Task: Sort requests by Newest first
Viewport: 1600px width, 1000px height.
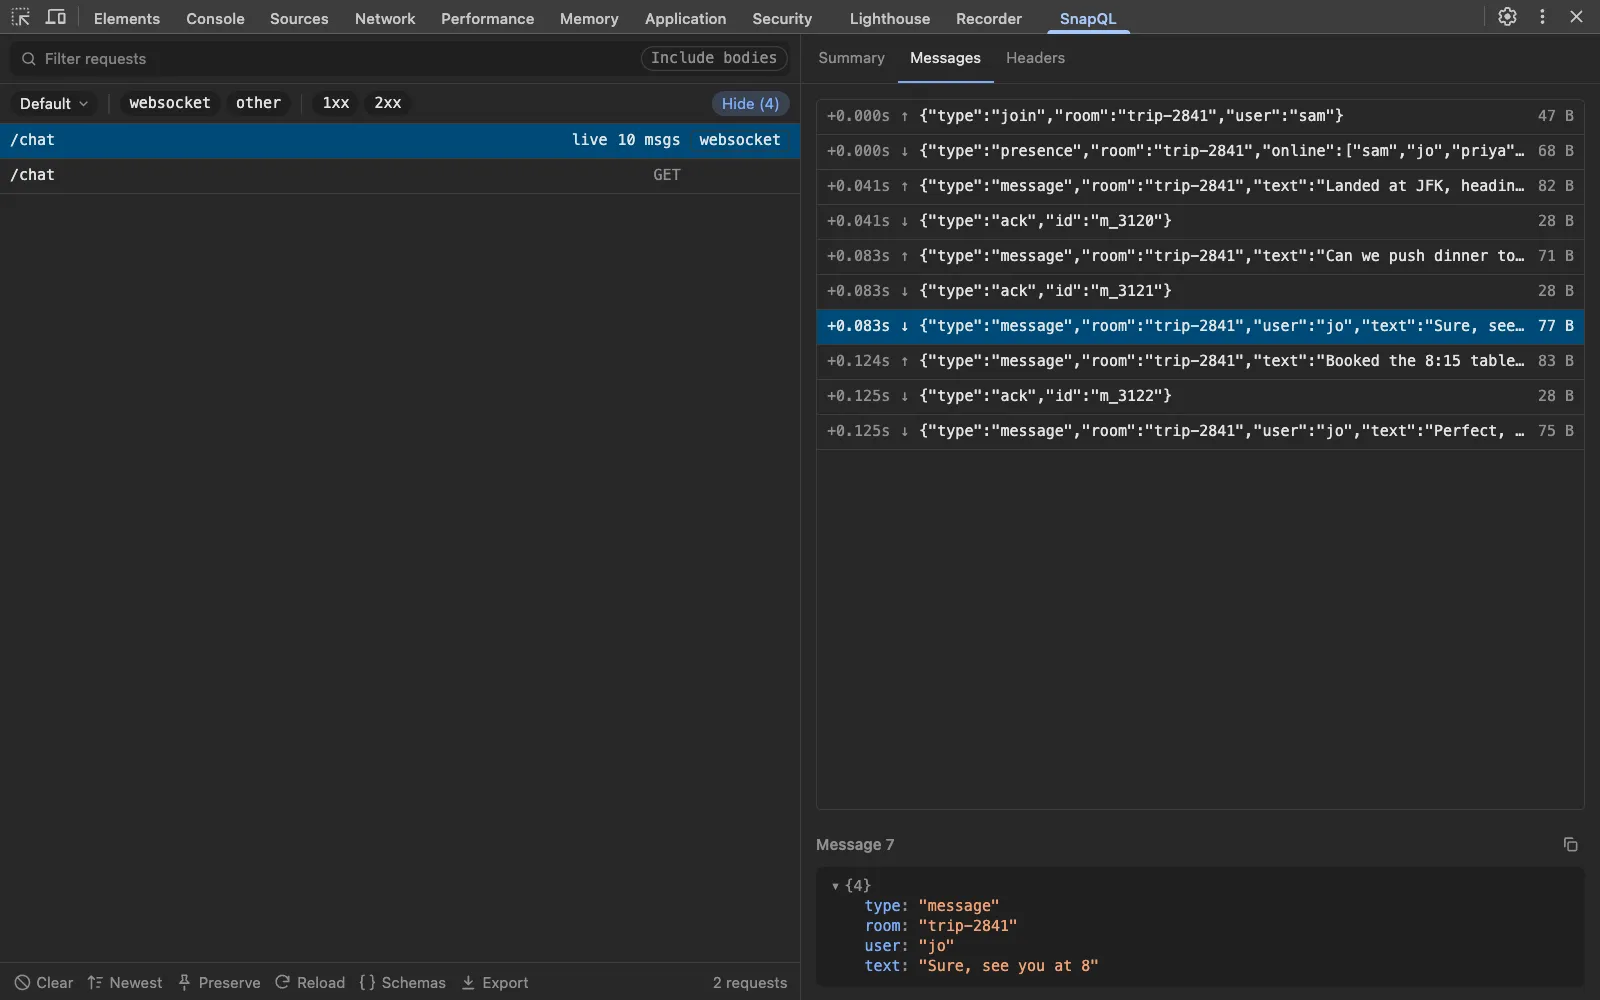Action: click(x=125, y=983)
